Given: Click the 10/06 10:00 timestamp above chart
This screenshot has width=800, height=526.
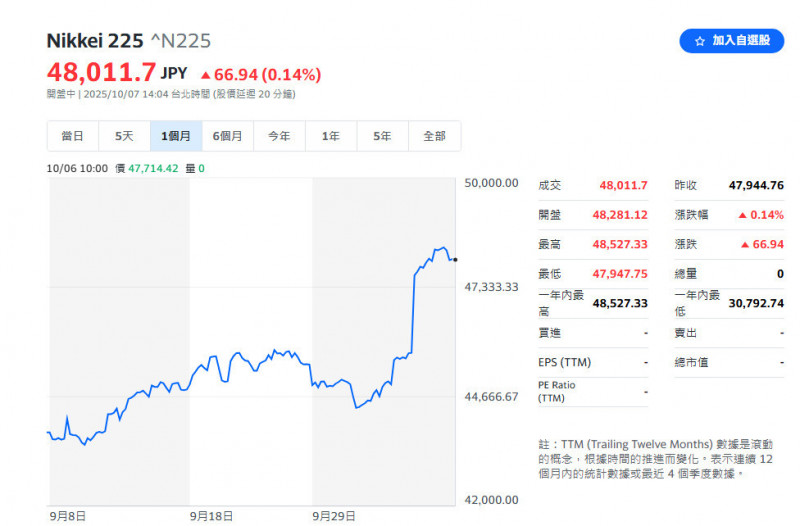Looking at the screenshot, I should (77, 168).
